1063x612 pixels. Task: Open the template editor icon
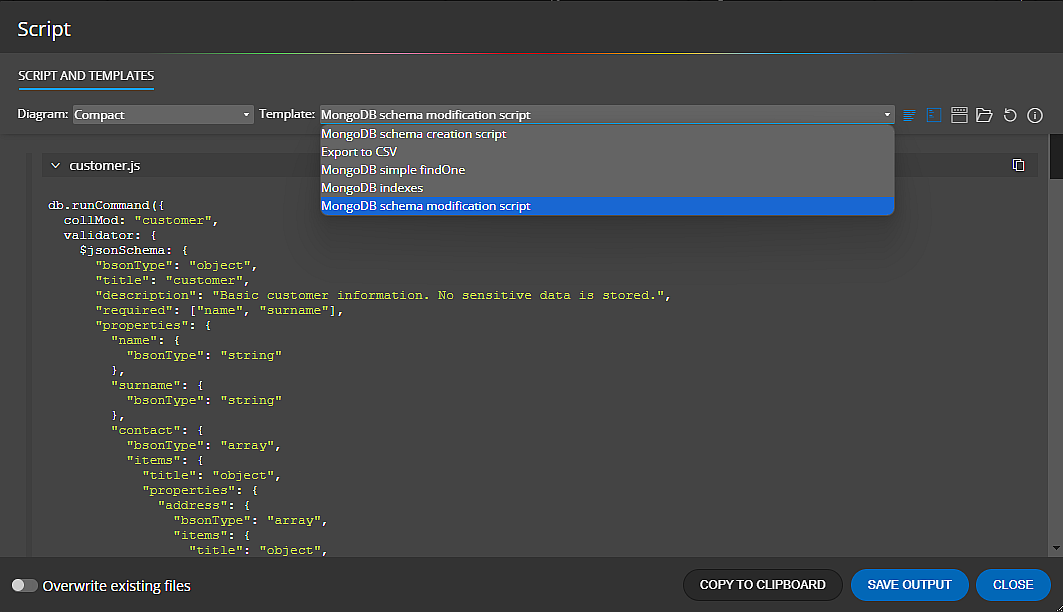[959, 115]
